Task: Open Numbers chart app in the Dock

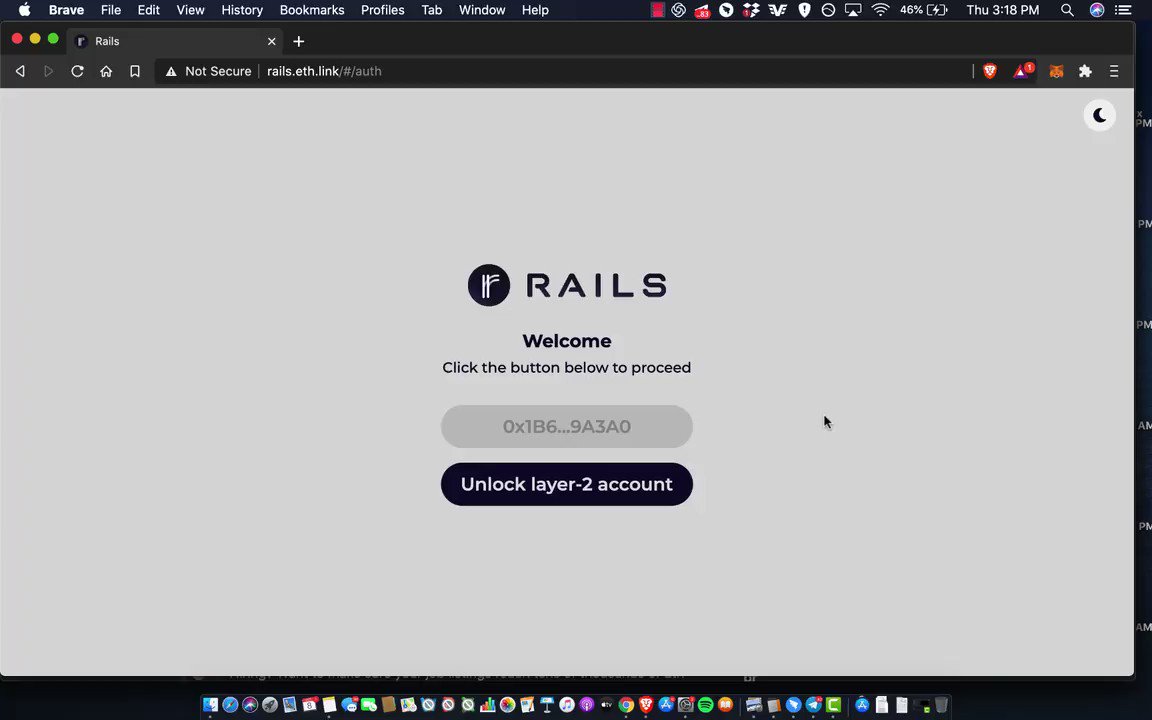Action: pyautogui.click(x=489, y=705)
